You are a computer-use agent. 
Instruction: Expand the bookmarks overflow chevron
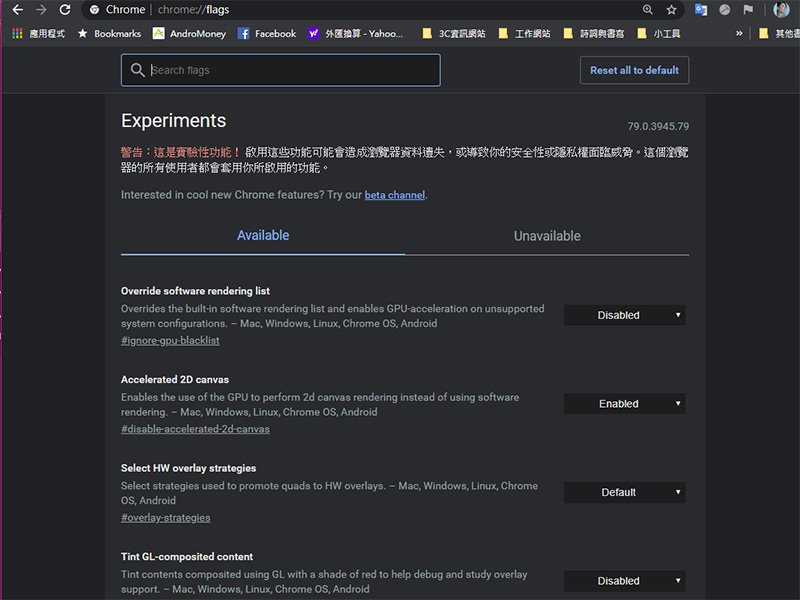(739, 33)
